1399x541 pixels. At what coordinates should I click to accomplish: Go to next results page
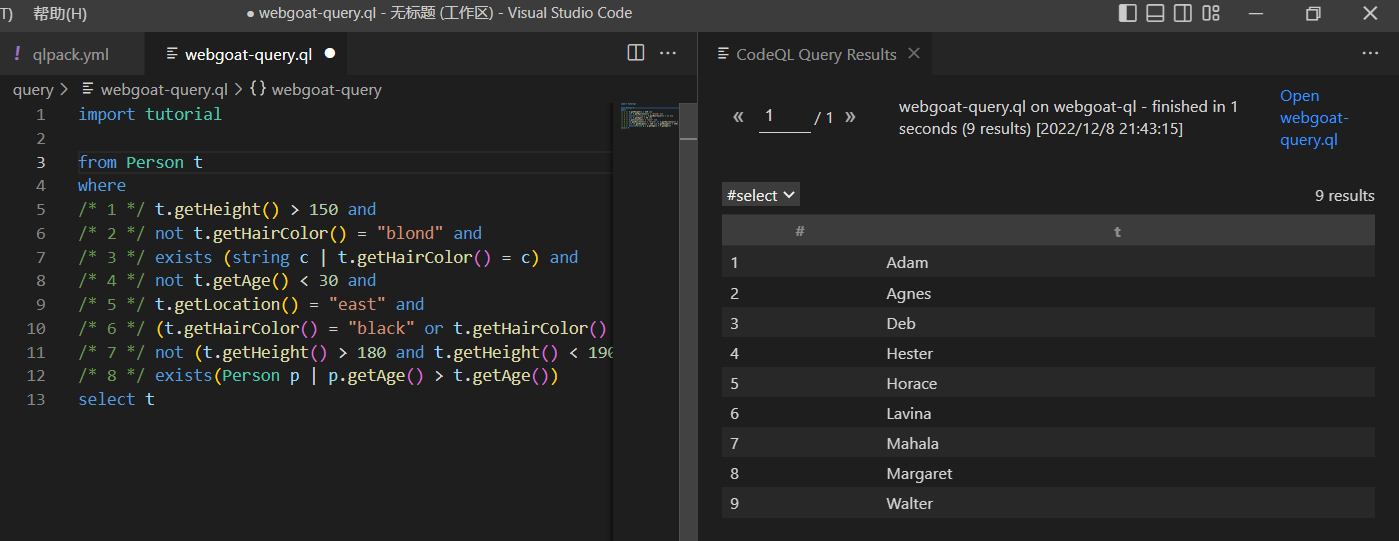click(850, 117)
